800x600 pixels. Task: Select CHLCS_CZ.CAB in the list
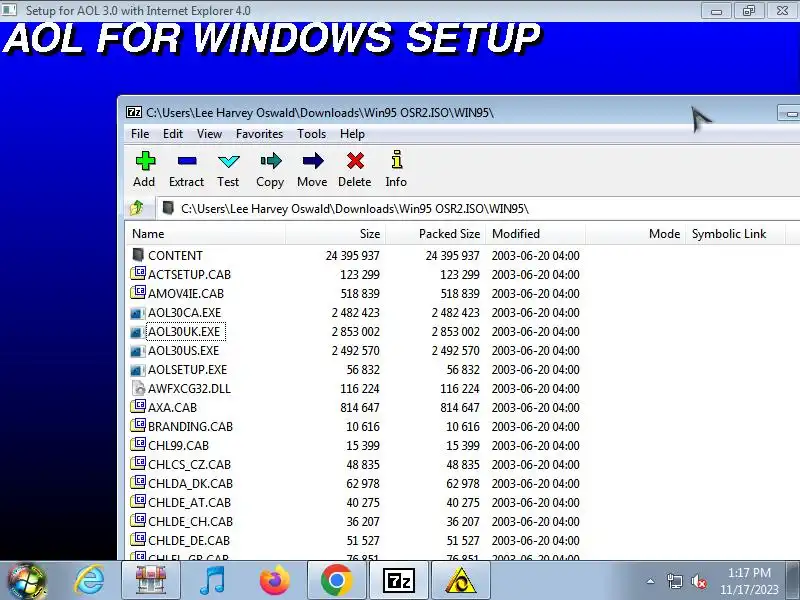[189, 464]
